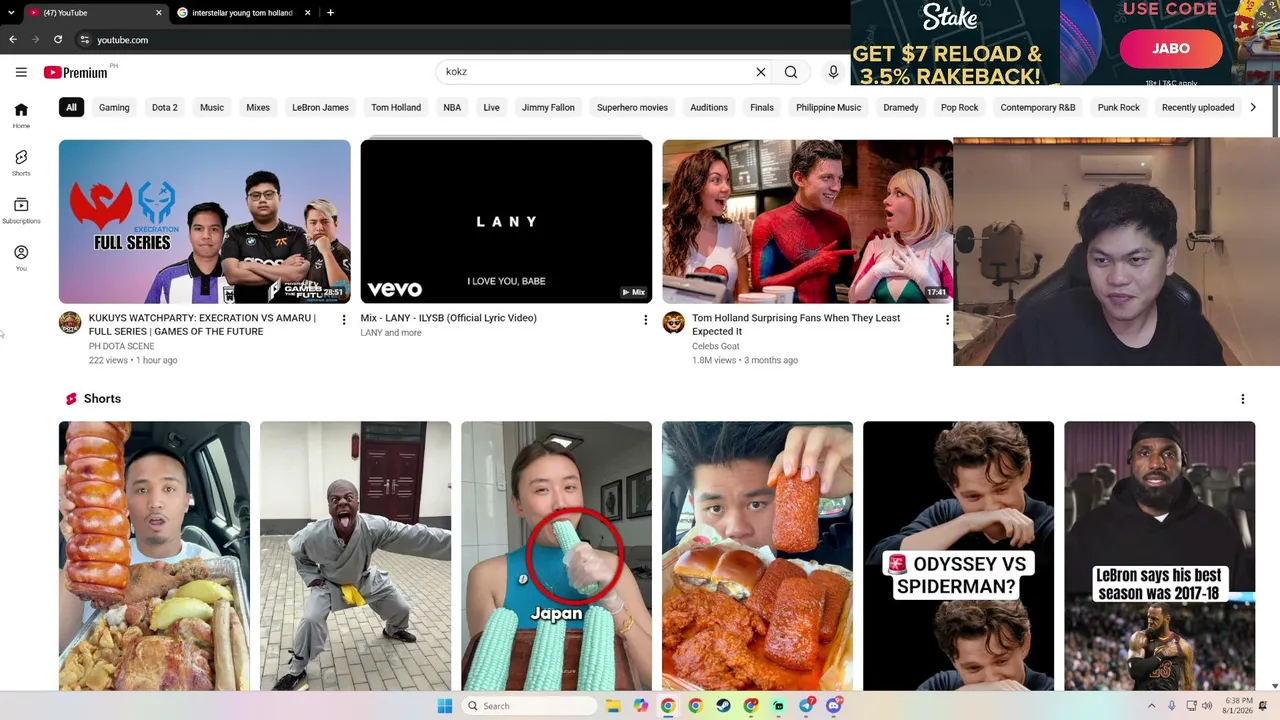Image resolution: width=1280 pixels, height=720 pixels.
Task: Open File Explorer from taskbar
Action: (x=613, y=706)
